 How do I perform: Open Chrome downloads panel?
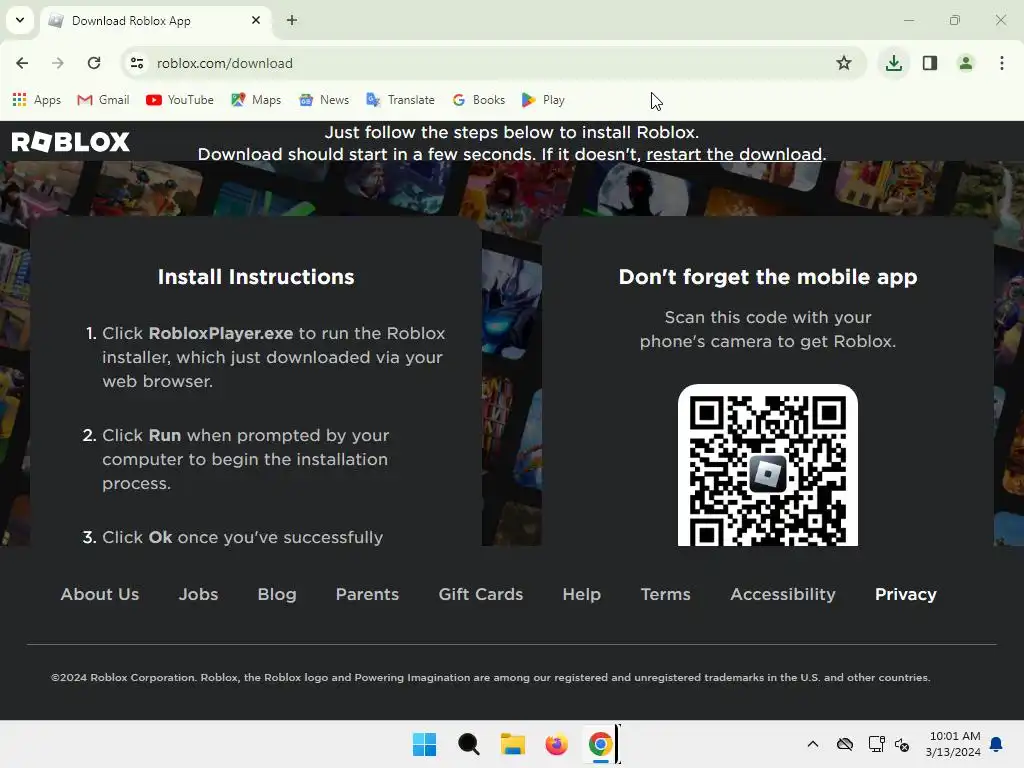click(893, 63)
